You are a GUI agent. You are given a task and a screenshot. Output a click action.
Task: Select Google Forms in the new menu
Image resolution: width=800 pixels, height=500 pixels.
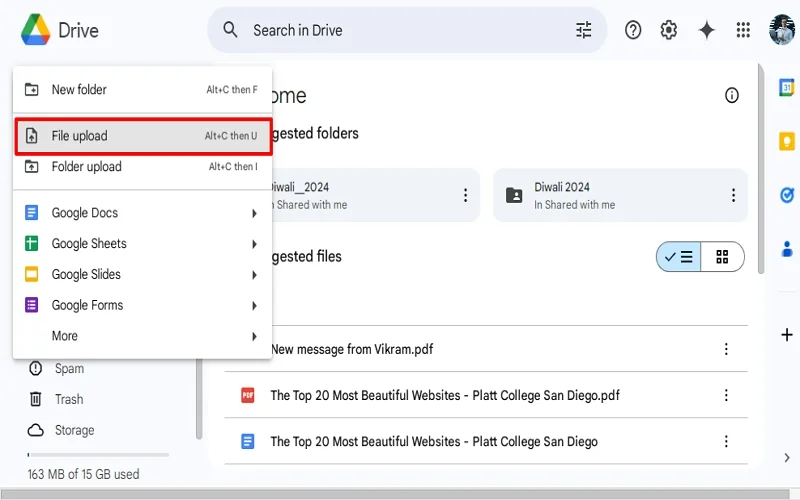click(142, 305)
